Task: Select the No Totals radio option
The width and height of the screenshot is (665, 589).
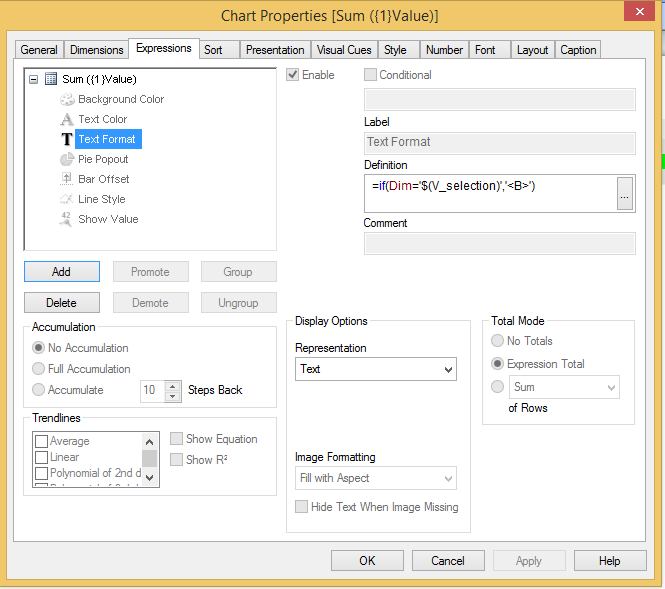Action: coord(497,341)
